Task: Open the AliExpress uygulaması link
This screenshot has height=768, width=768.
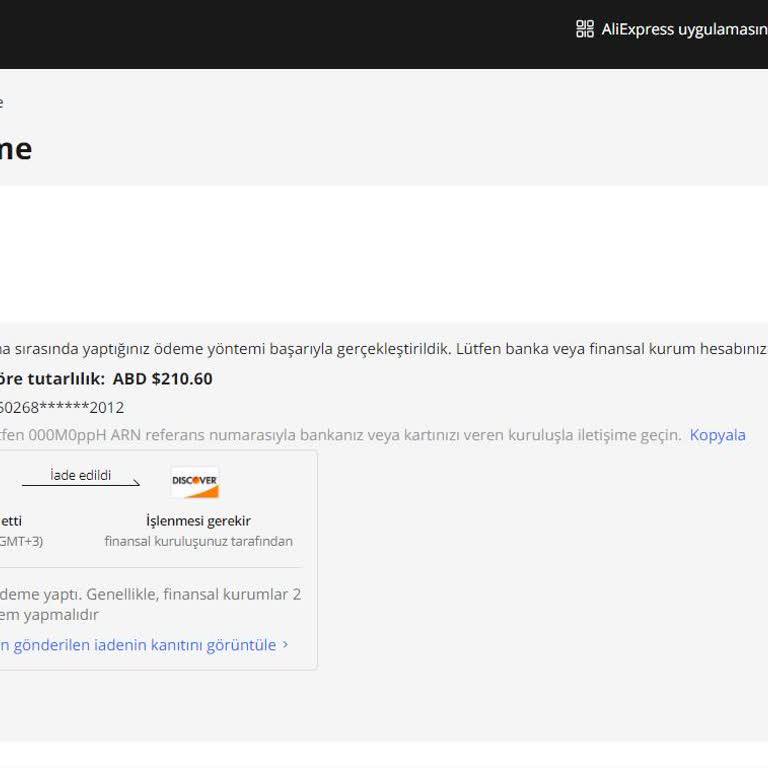Action: tap(684, 29)
